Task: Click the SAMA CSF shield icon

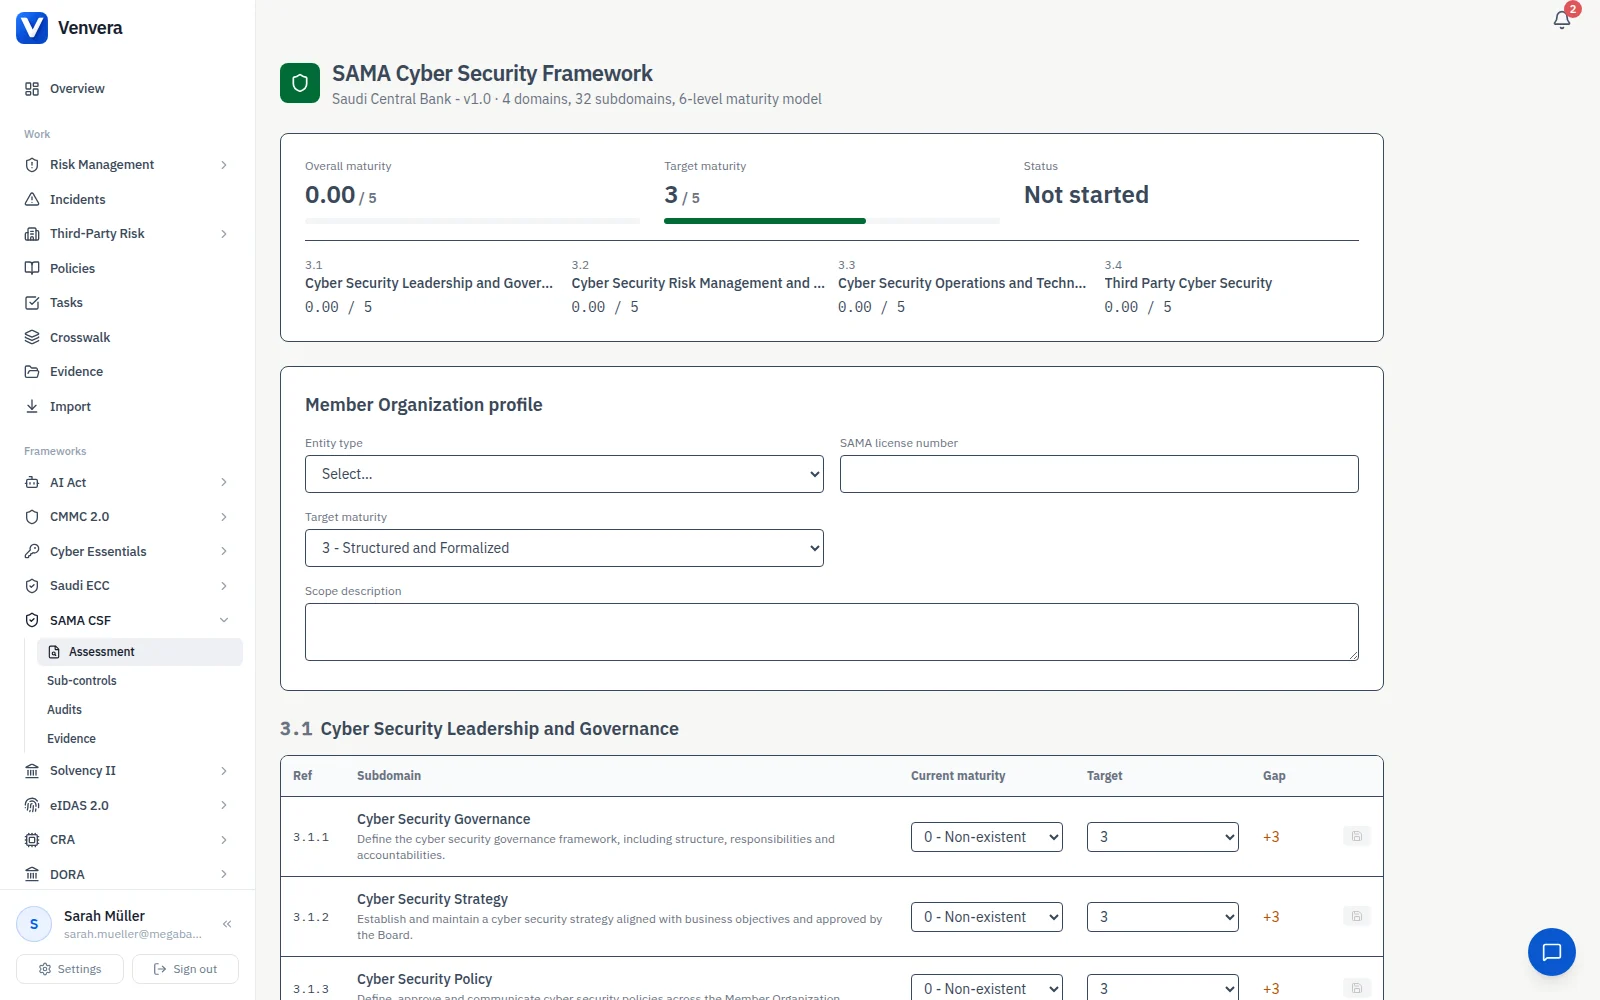Action: 32,621
